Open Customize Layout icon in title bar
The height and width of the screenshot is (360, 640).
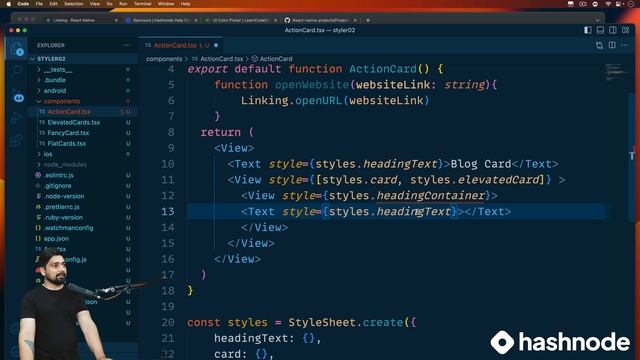(626, 30)
